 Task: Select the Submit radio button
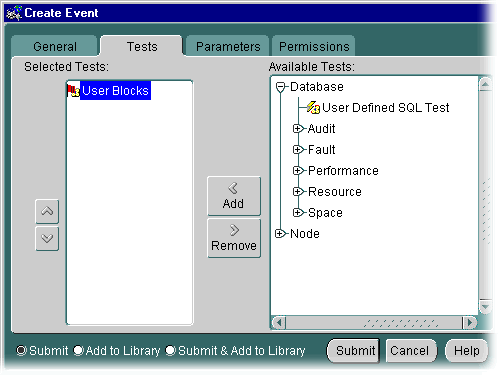pos(21,351)
